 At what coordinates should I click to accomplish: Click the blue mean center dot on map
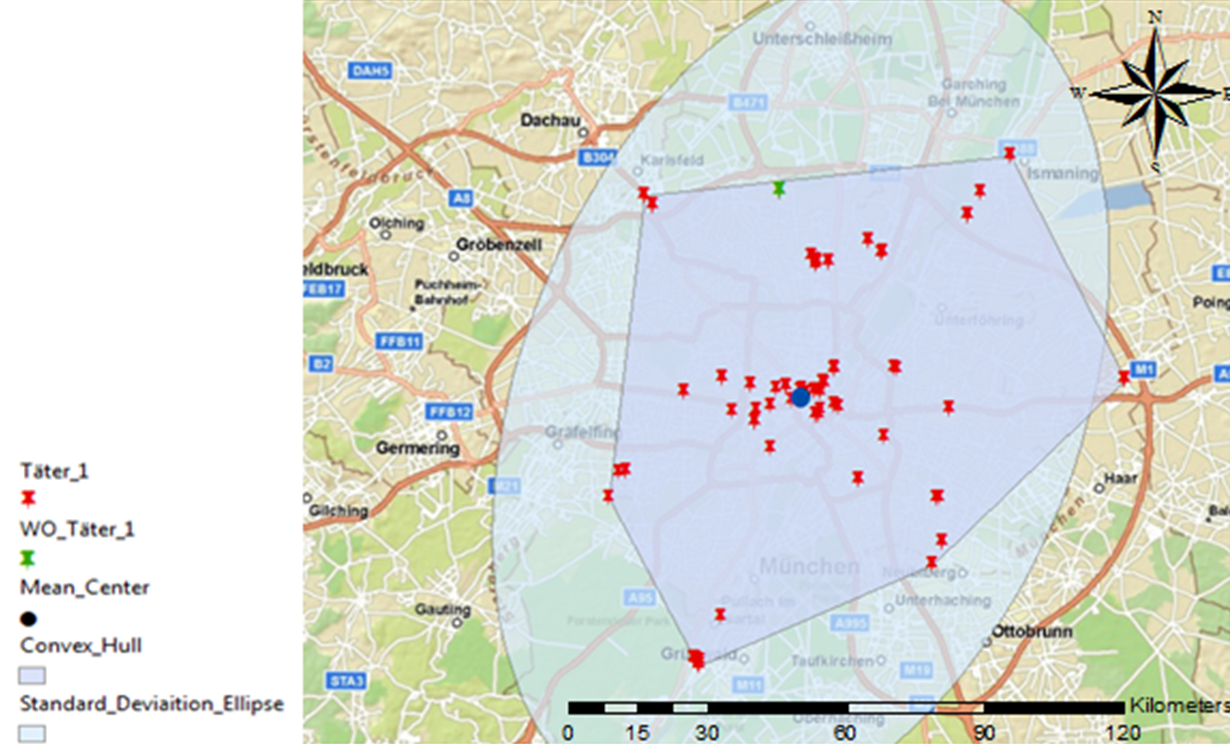800,397
